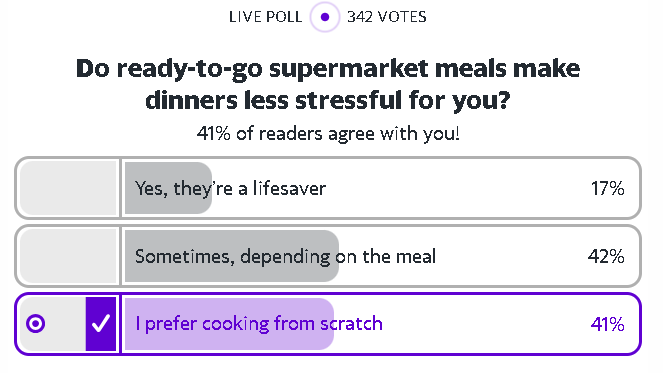Click the 42% result percentage
This screenshot has width=663, height=373.
(606, 257)
